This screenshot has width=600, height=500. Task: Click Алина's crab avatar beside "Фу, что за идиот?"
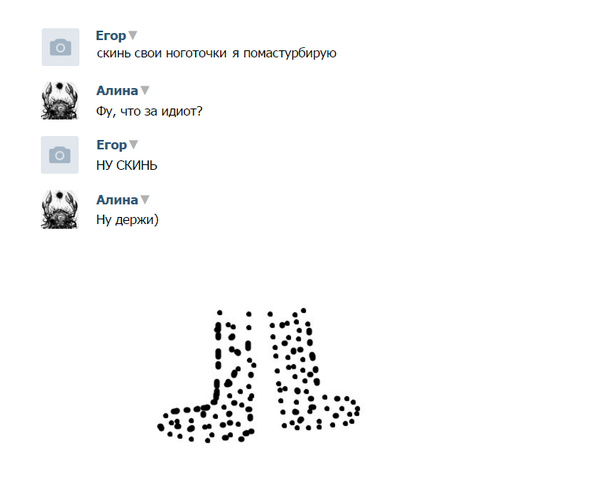tap(60, 101)
